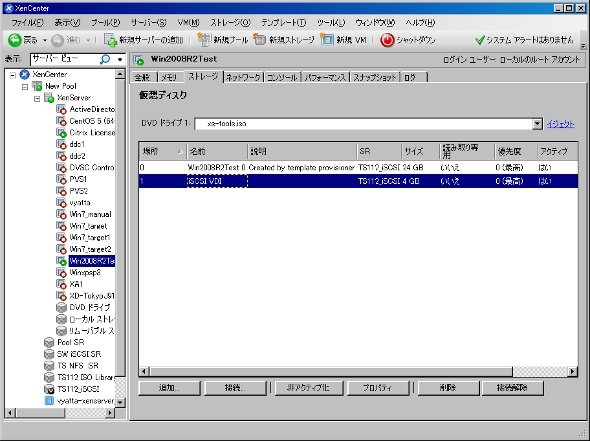
Task: Click the search magnifier in view box
Action: pyautogui.click(x=105, y=59)
